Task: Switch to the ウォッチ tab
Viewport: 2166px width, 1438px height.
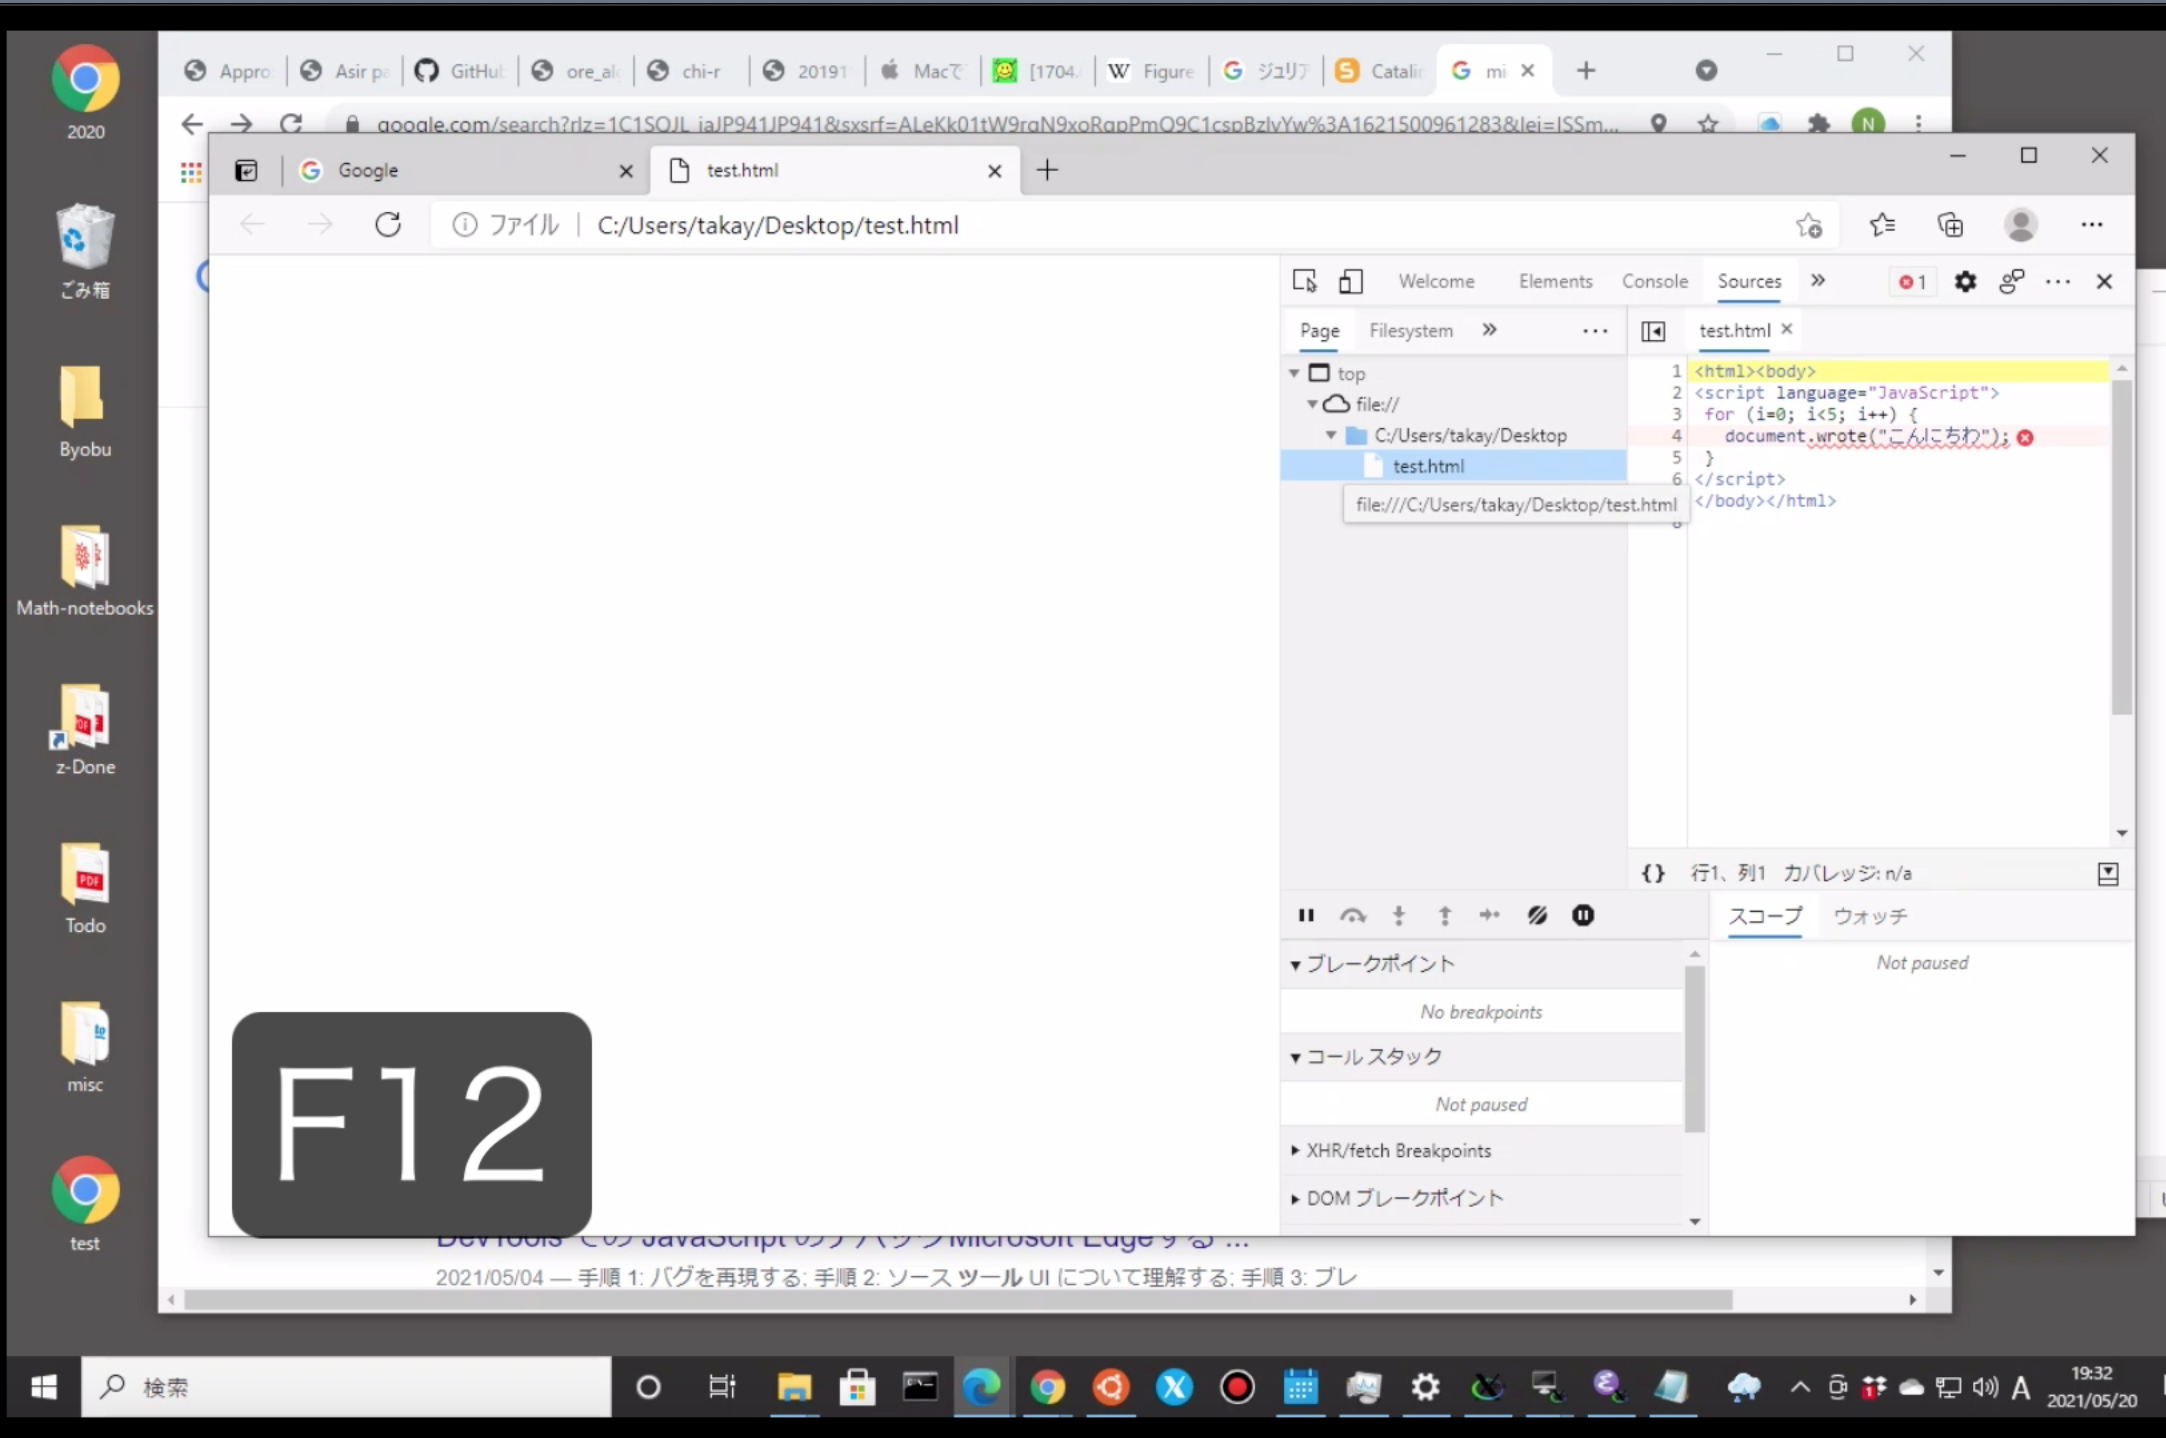Action: tap(1870, 916)
